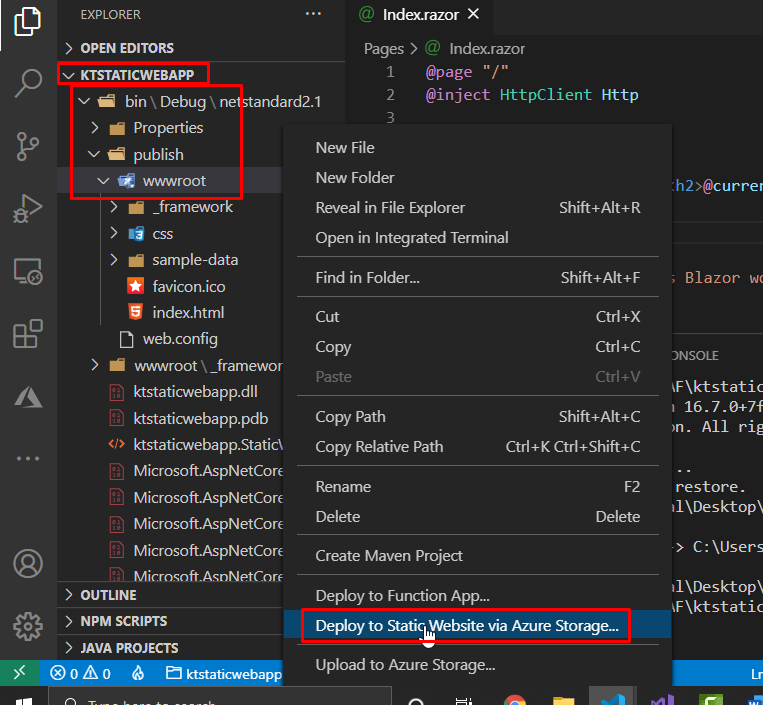Viewport: 763px width, 705px height.
Task: Expand the Open Editors section
Action: pos(127,48)
